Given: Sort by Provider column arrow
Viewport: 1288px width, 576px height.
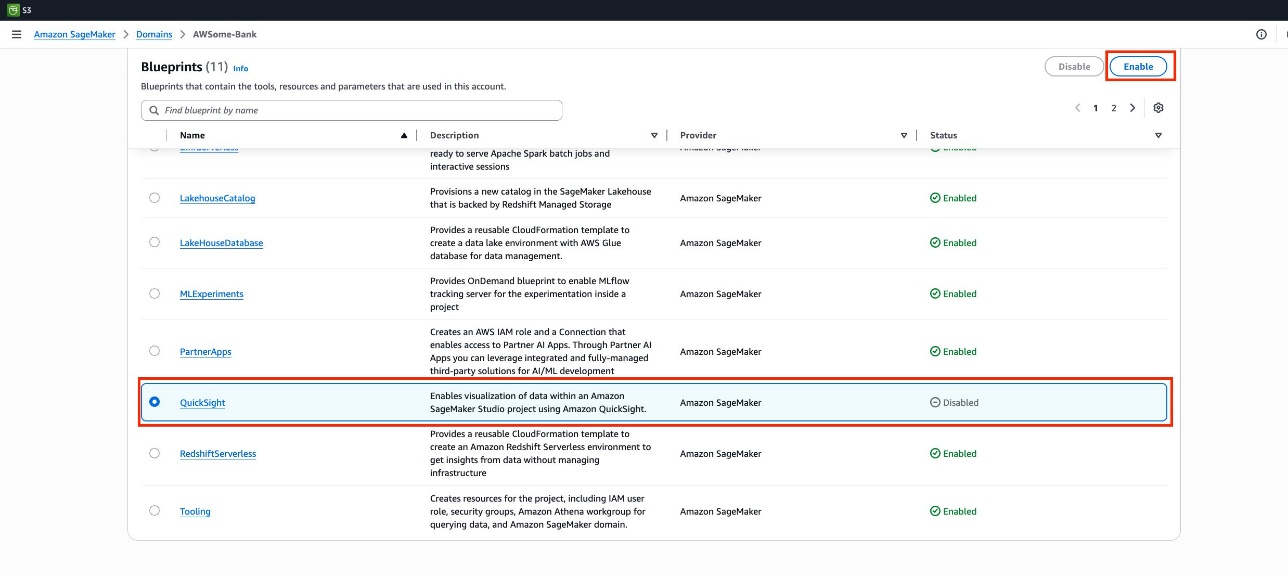Looking at the screenshot, I should point(904,135).
